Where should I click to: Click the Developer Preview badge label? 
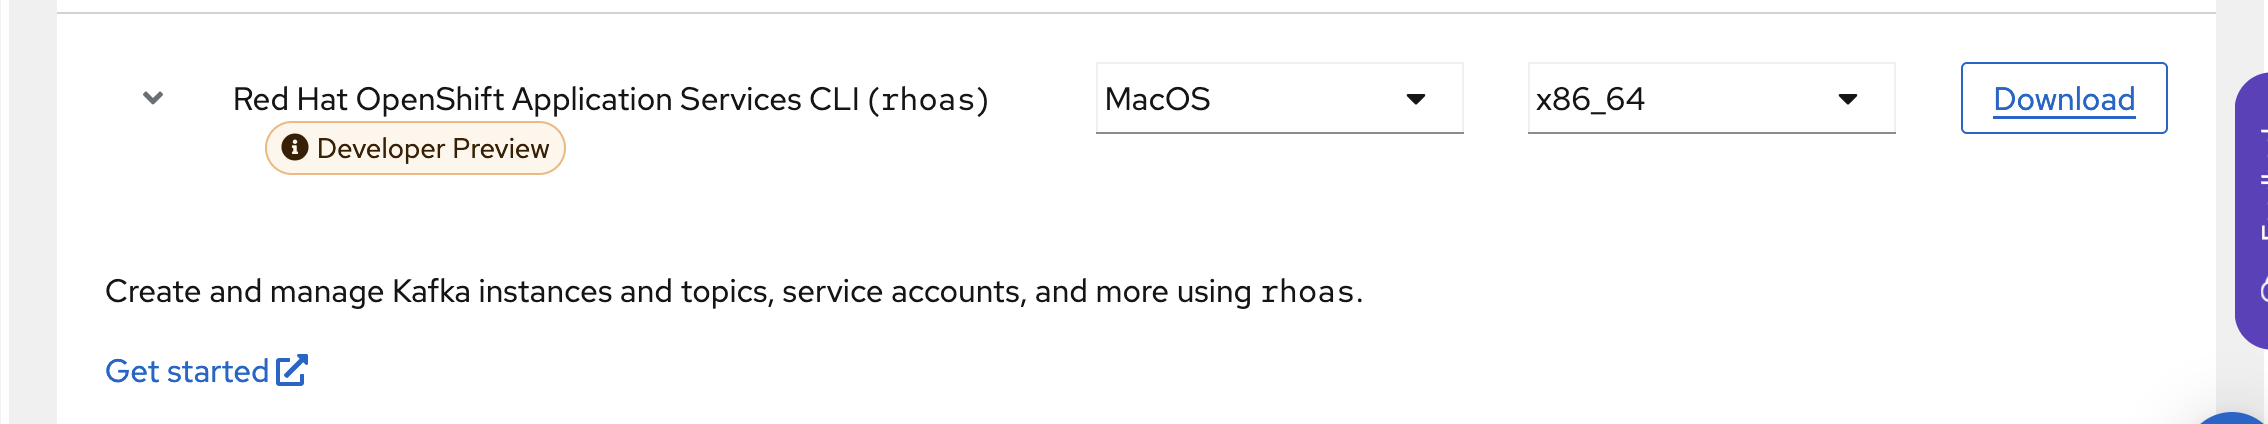(432, 149)
